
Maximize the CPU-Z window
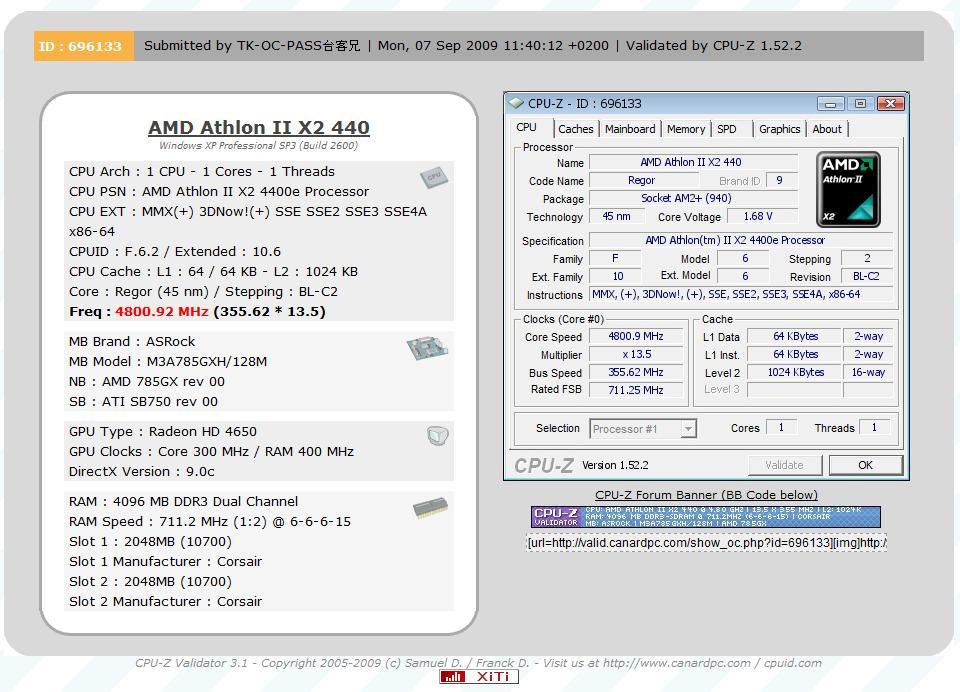(x=860, y=103)
